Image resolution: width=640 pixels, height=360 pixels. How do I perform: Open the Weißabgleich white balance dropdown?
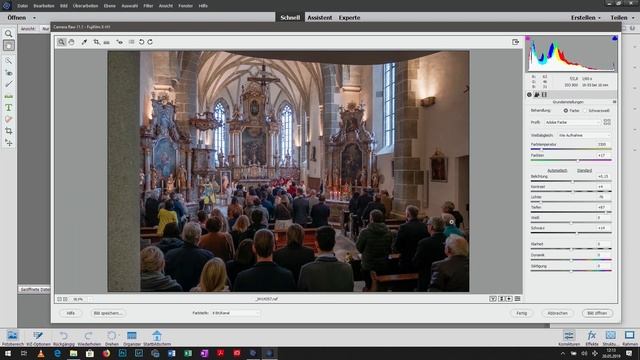click(584, 135)
